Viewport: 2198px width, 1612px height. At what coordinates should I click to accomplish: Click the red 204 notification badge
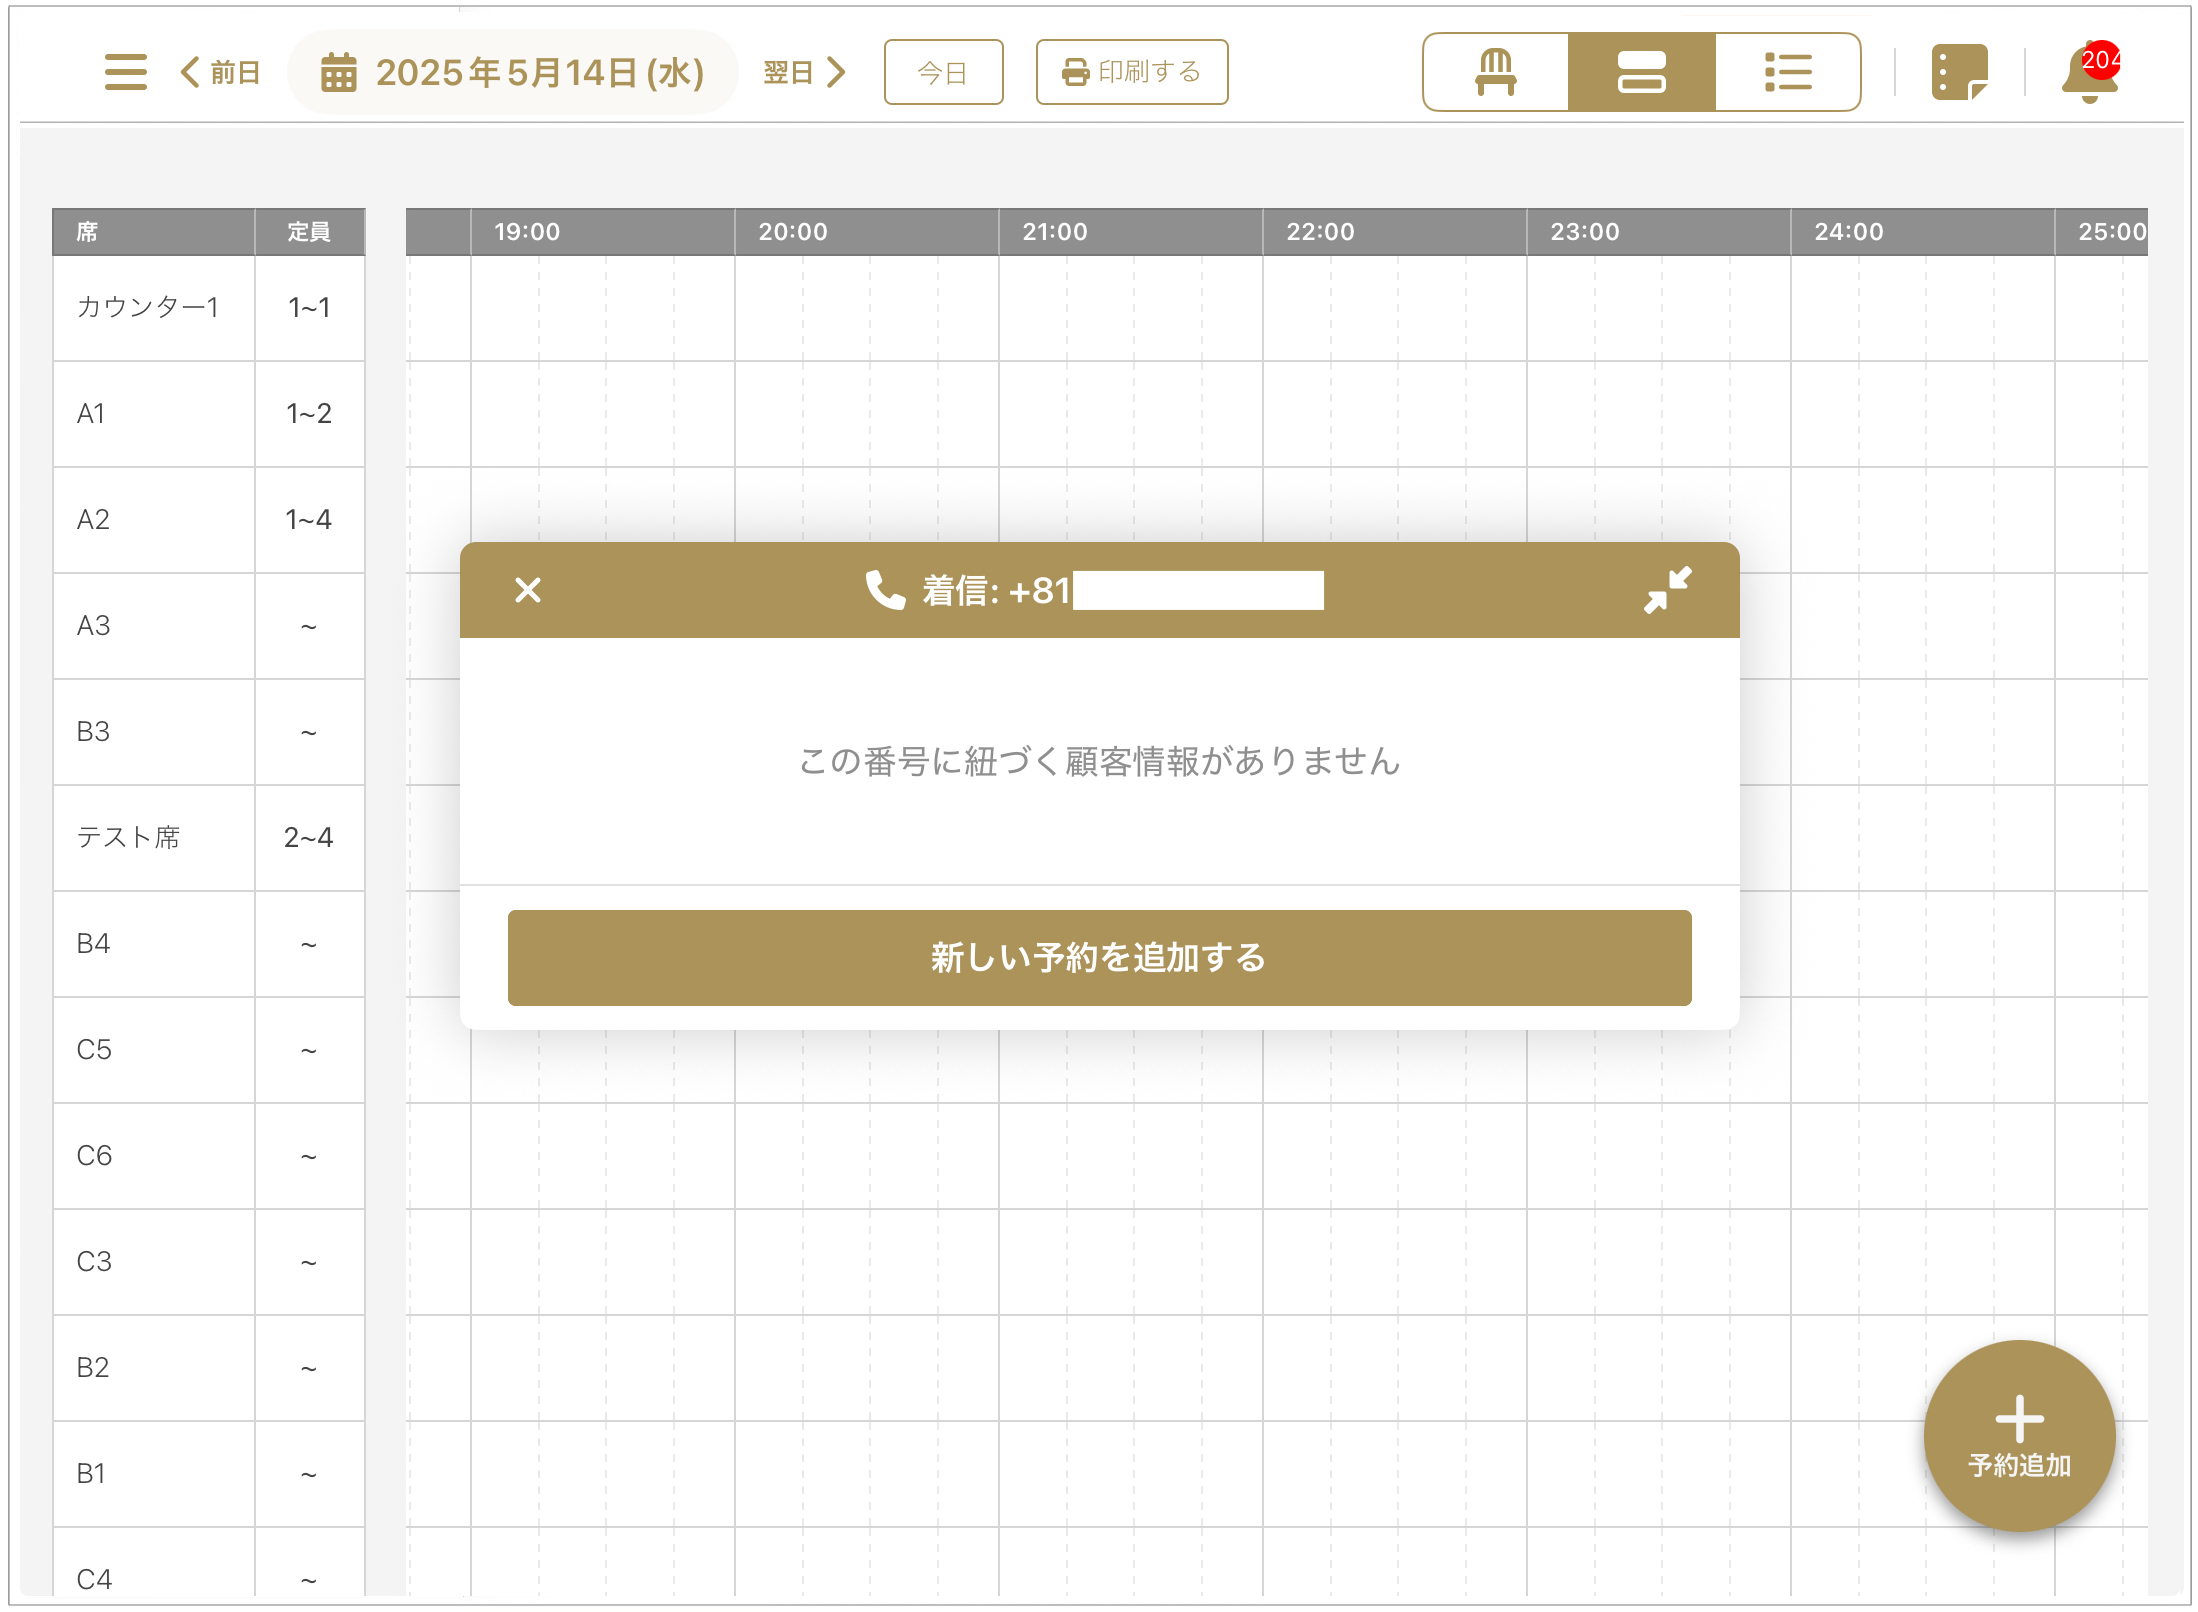(x=2101, y=60)
